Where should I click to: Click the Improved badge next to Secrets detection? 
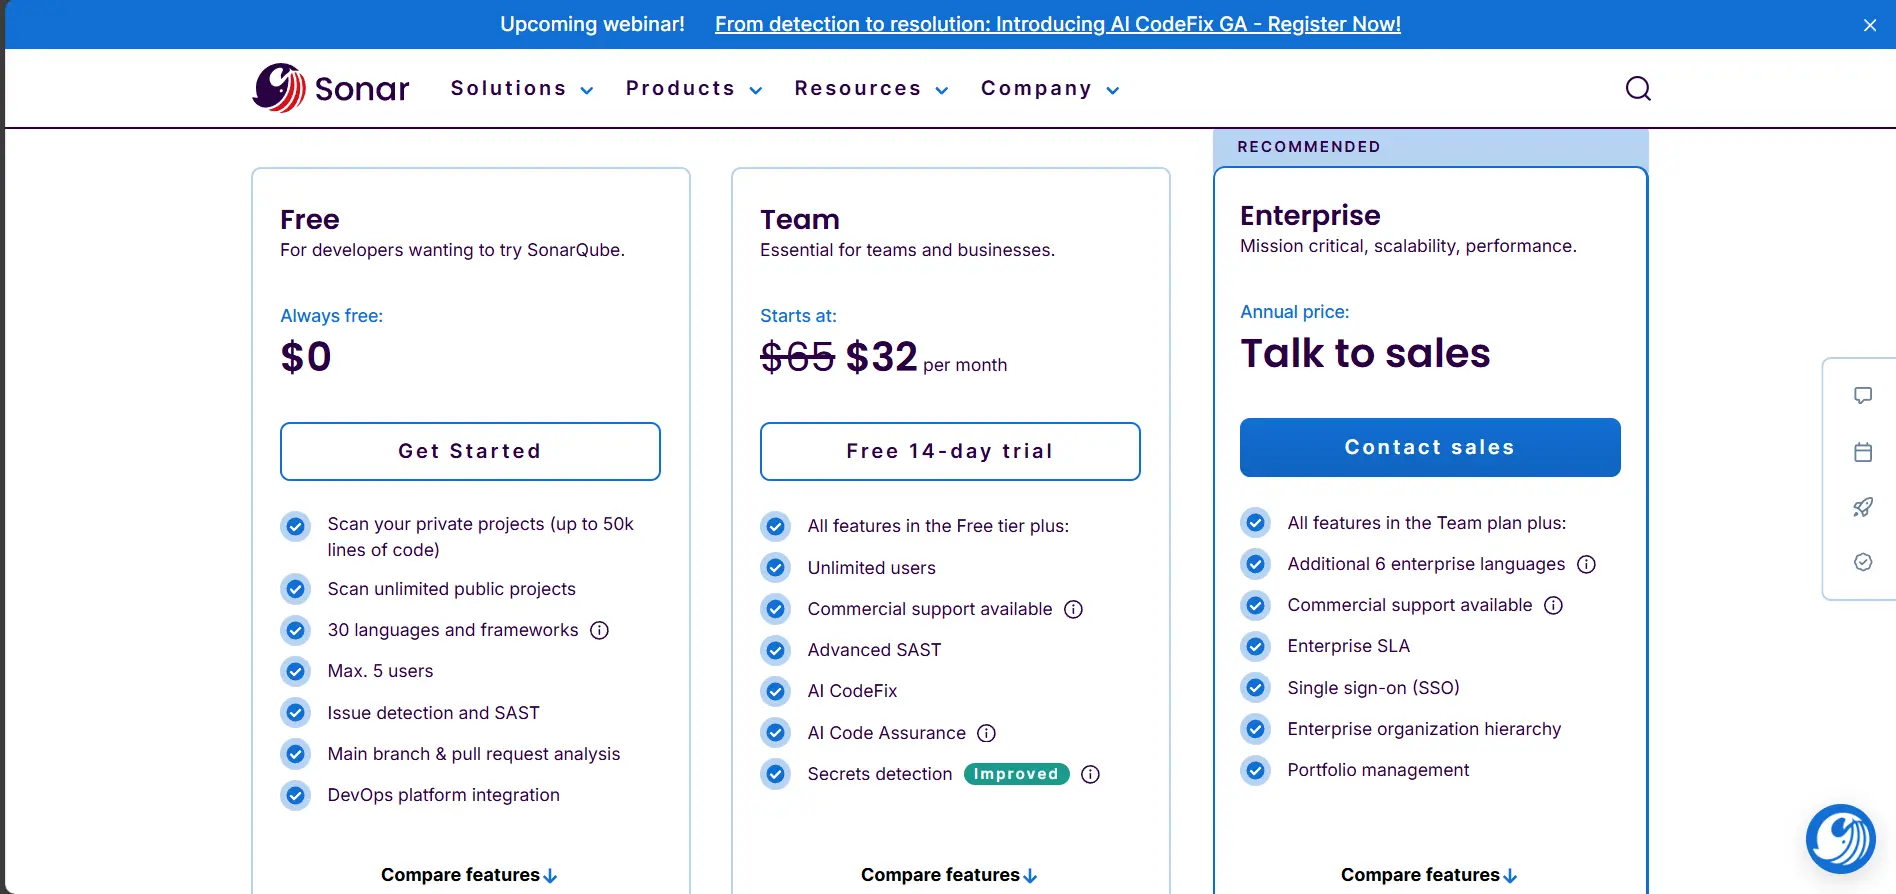click(1016, 774)
